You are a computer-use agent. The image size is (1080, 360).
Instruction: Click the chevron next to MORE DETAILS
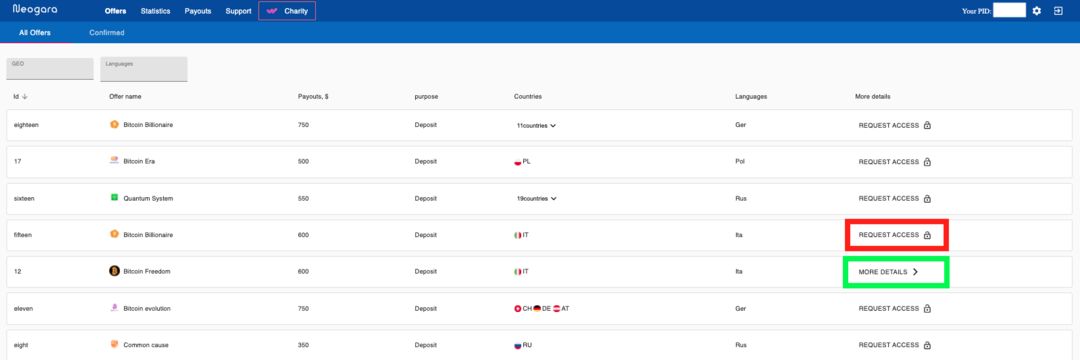(x=915, y=272)
